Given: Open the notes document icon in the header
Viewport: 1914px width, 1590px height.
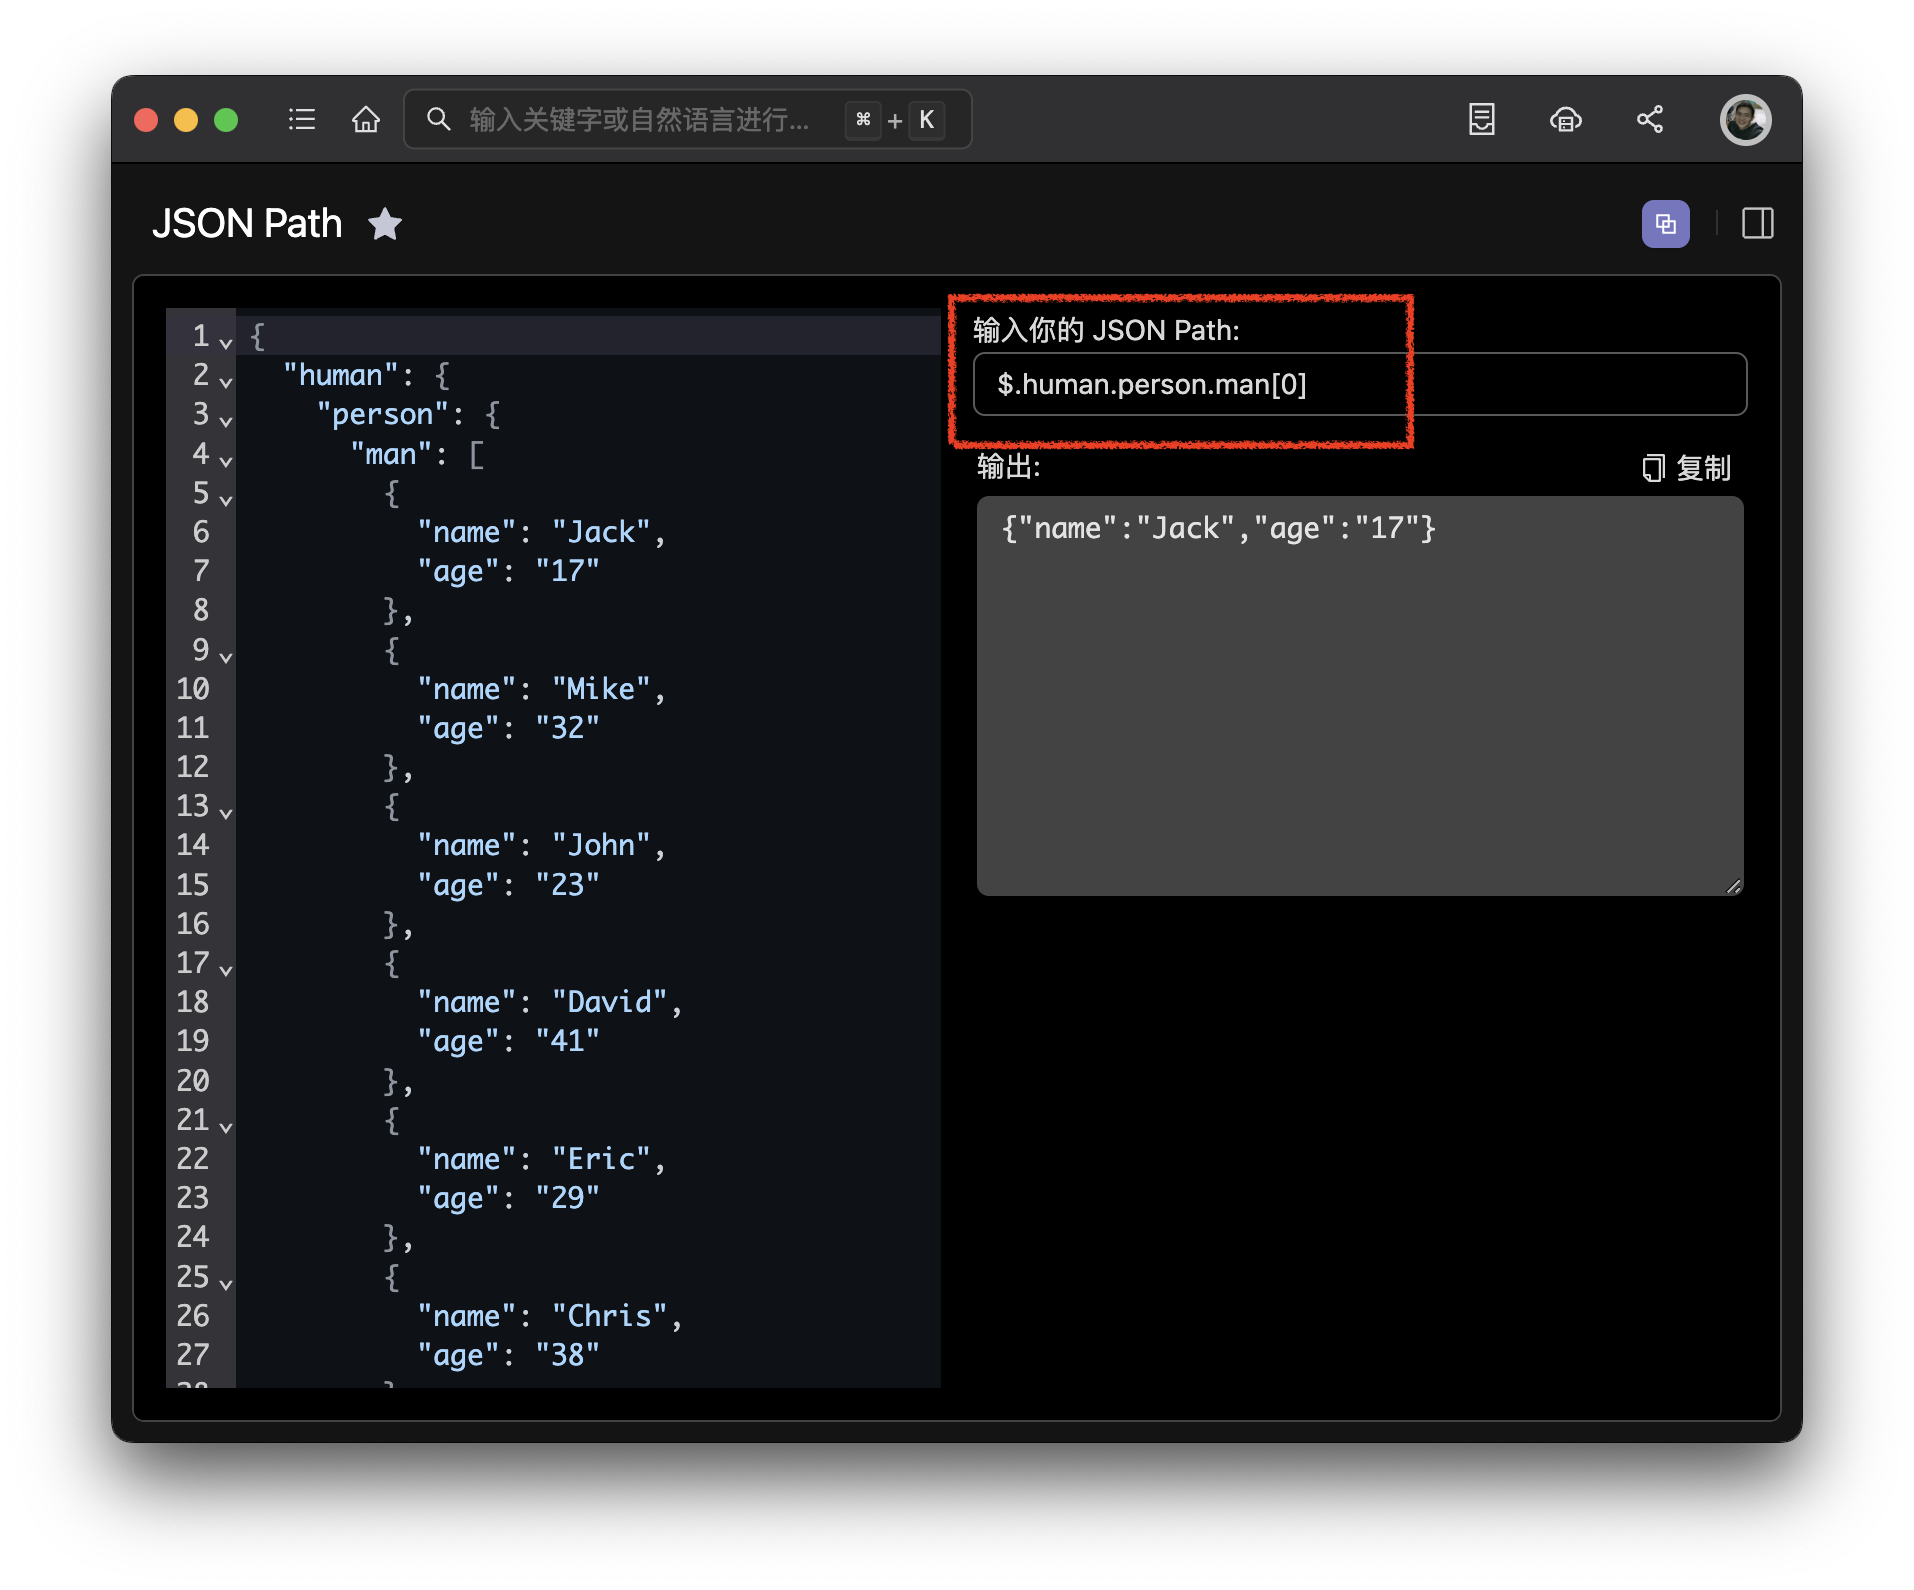Looking at the screenshot, I should [x=1481, y=120].
